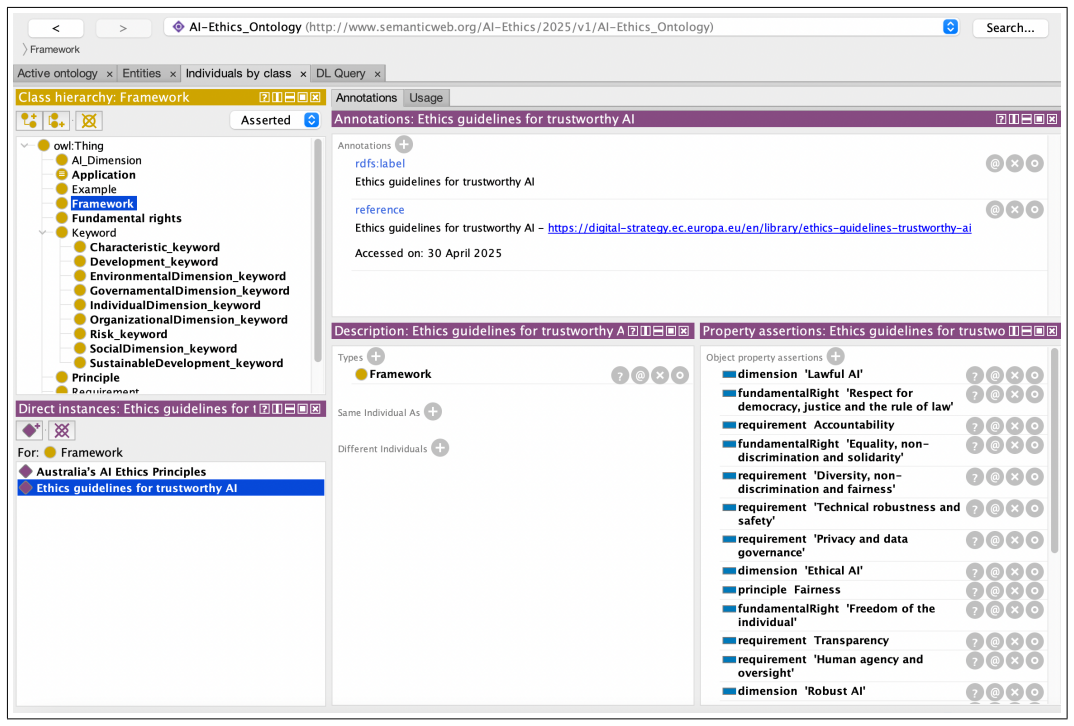Image resolution: width=1074 pixels, height=726 pixels.
Task: Select Example class in hierarchy
Action: coord(94,189)
